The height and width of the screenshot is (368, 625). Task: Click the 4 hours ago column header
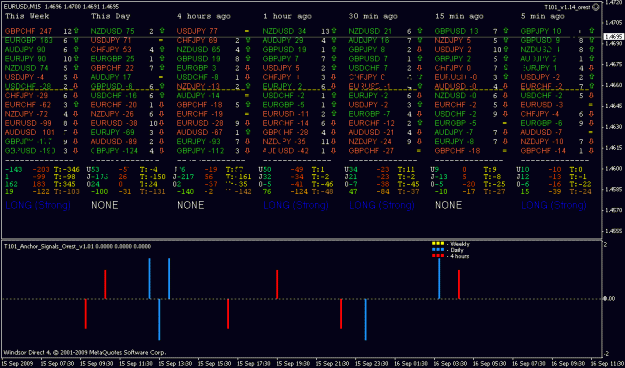(x=203, y=17)
